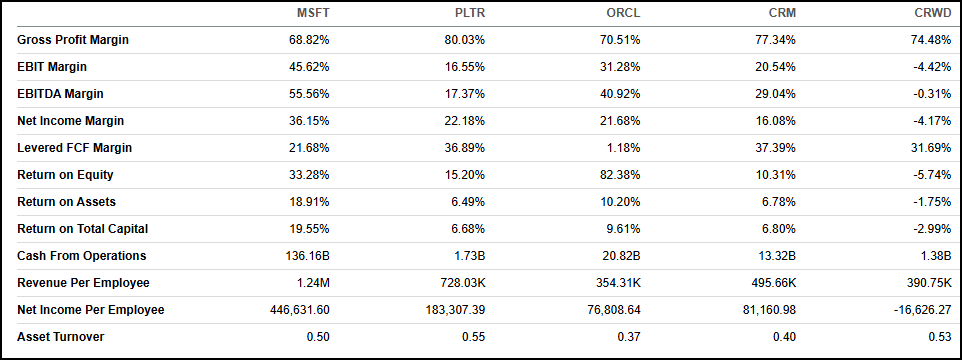Select Return on Total Capital label
962x360 pixels.
[x=83, y=229]
